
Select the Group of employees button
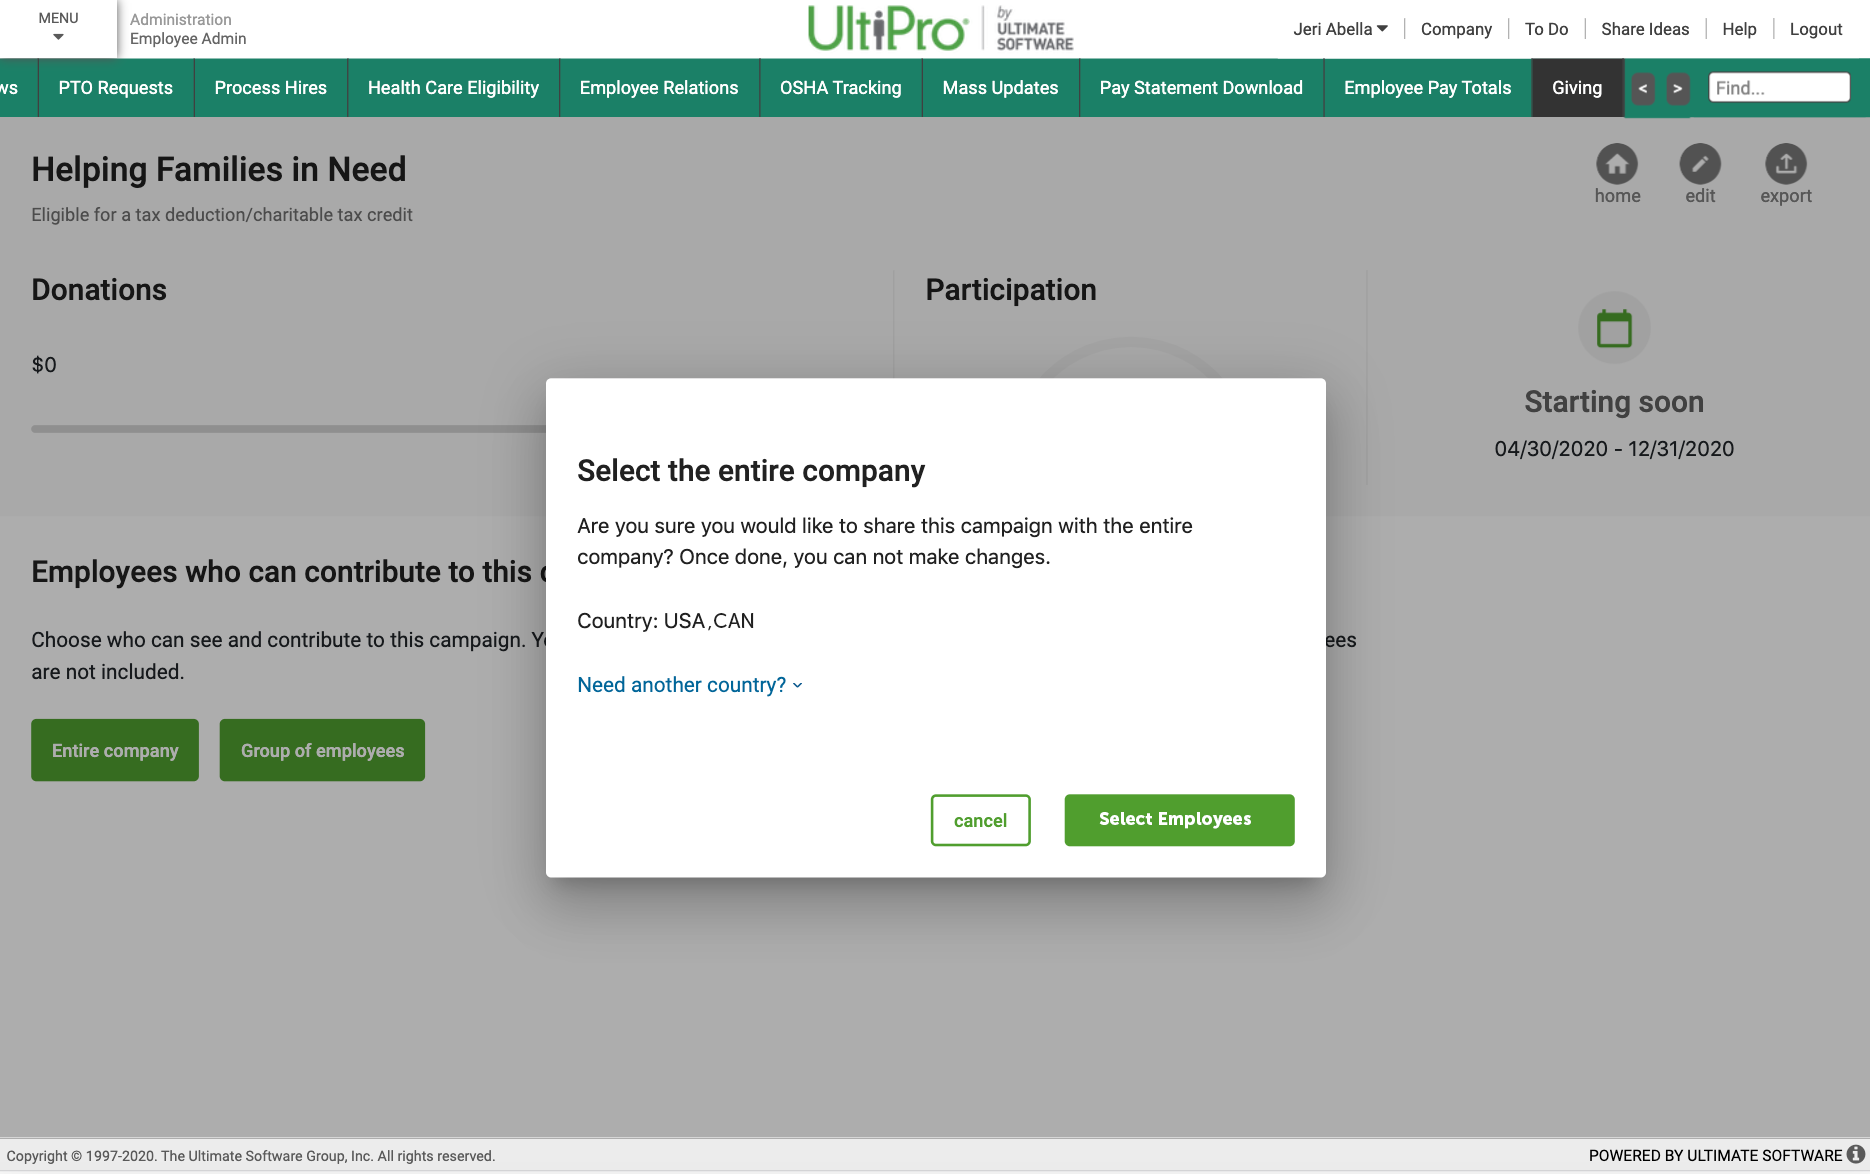(321, 749)
